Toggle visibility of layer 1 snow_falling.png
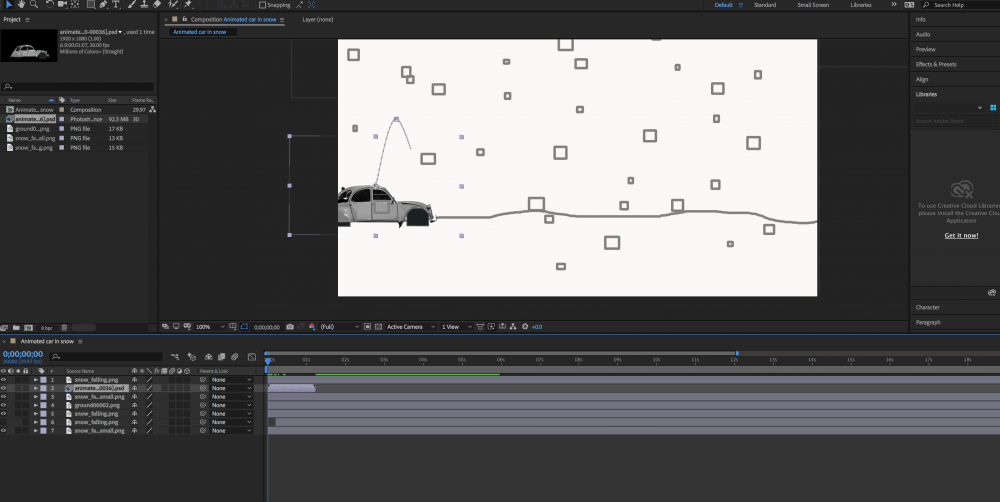The height and width of the screenshot is (502, 1000). [x=4, y=380]
